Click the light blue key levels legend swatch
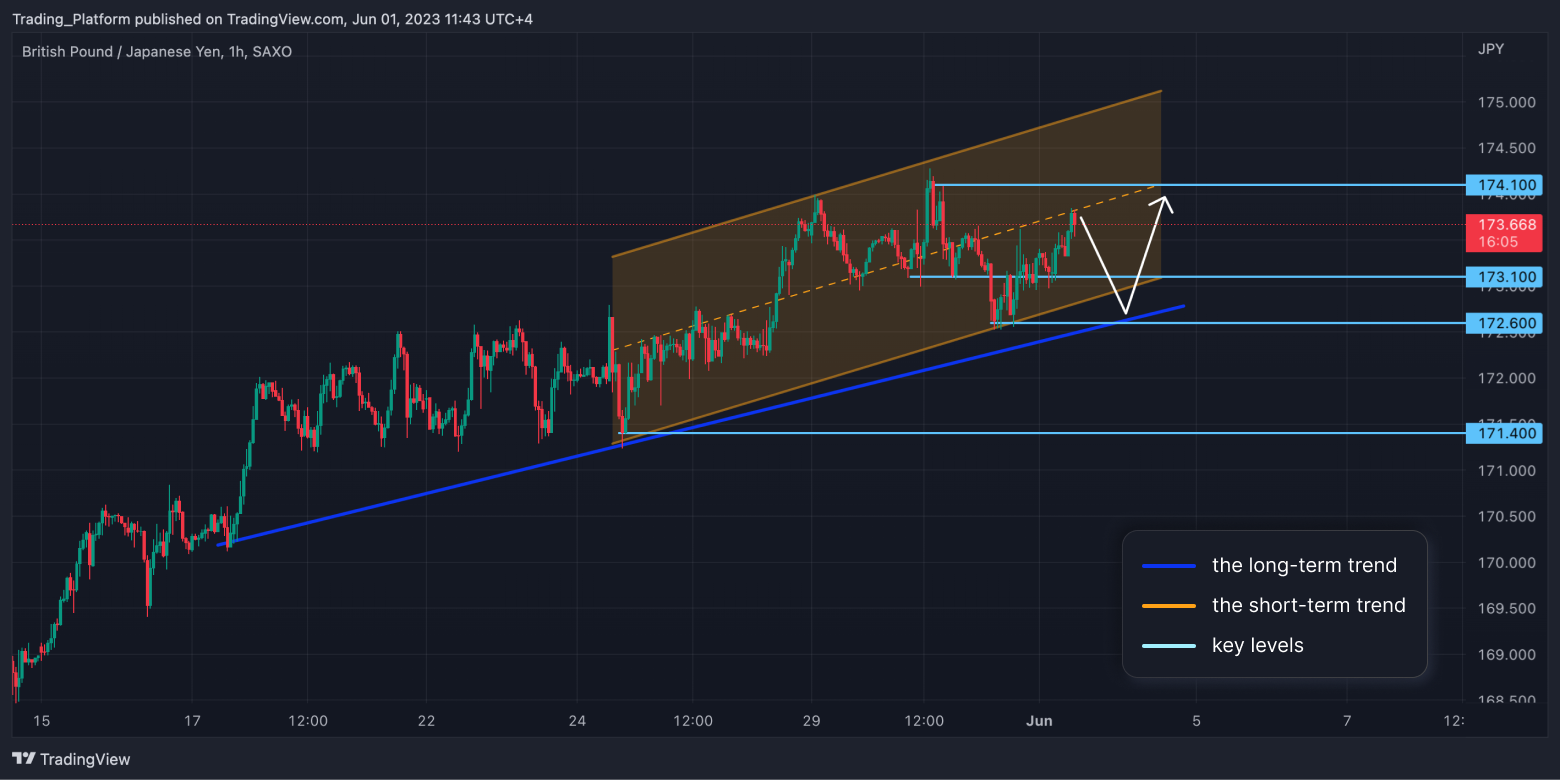This screenshot has width=1560, height=780. click(1169, 646)
